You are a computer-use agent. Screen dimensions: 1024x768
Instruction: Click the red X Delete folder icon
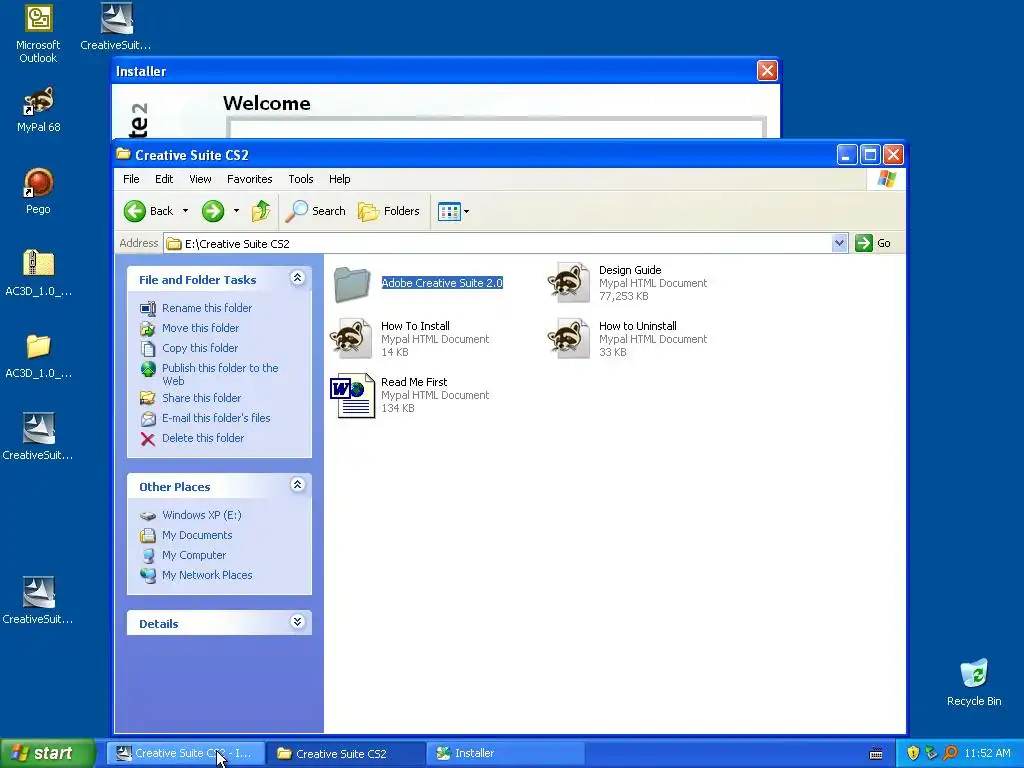click(148, 439)
